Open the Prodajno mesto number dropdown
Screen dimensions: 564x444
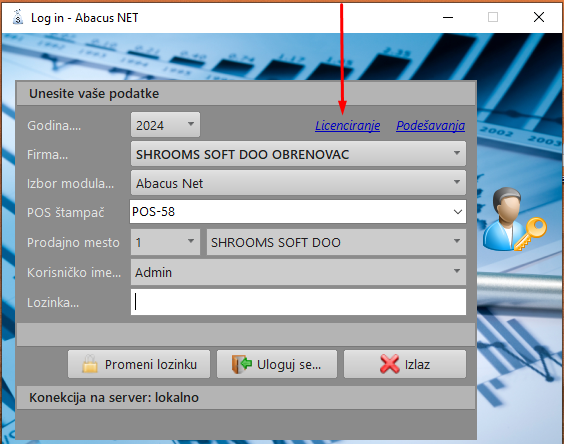click(x=165, y=242)
